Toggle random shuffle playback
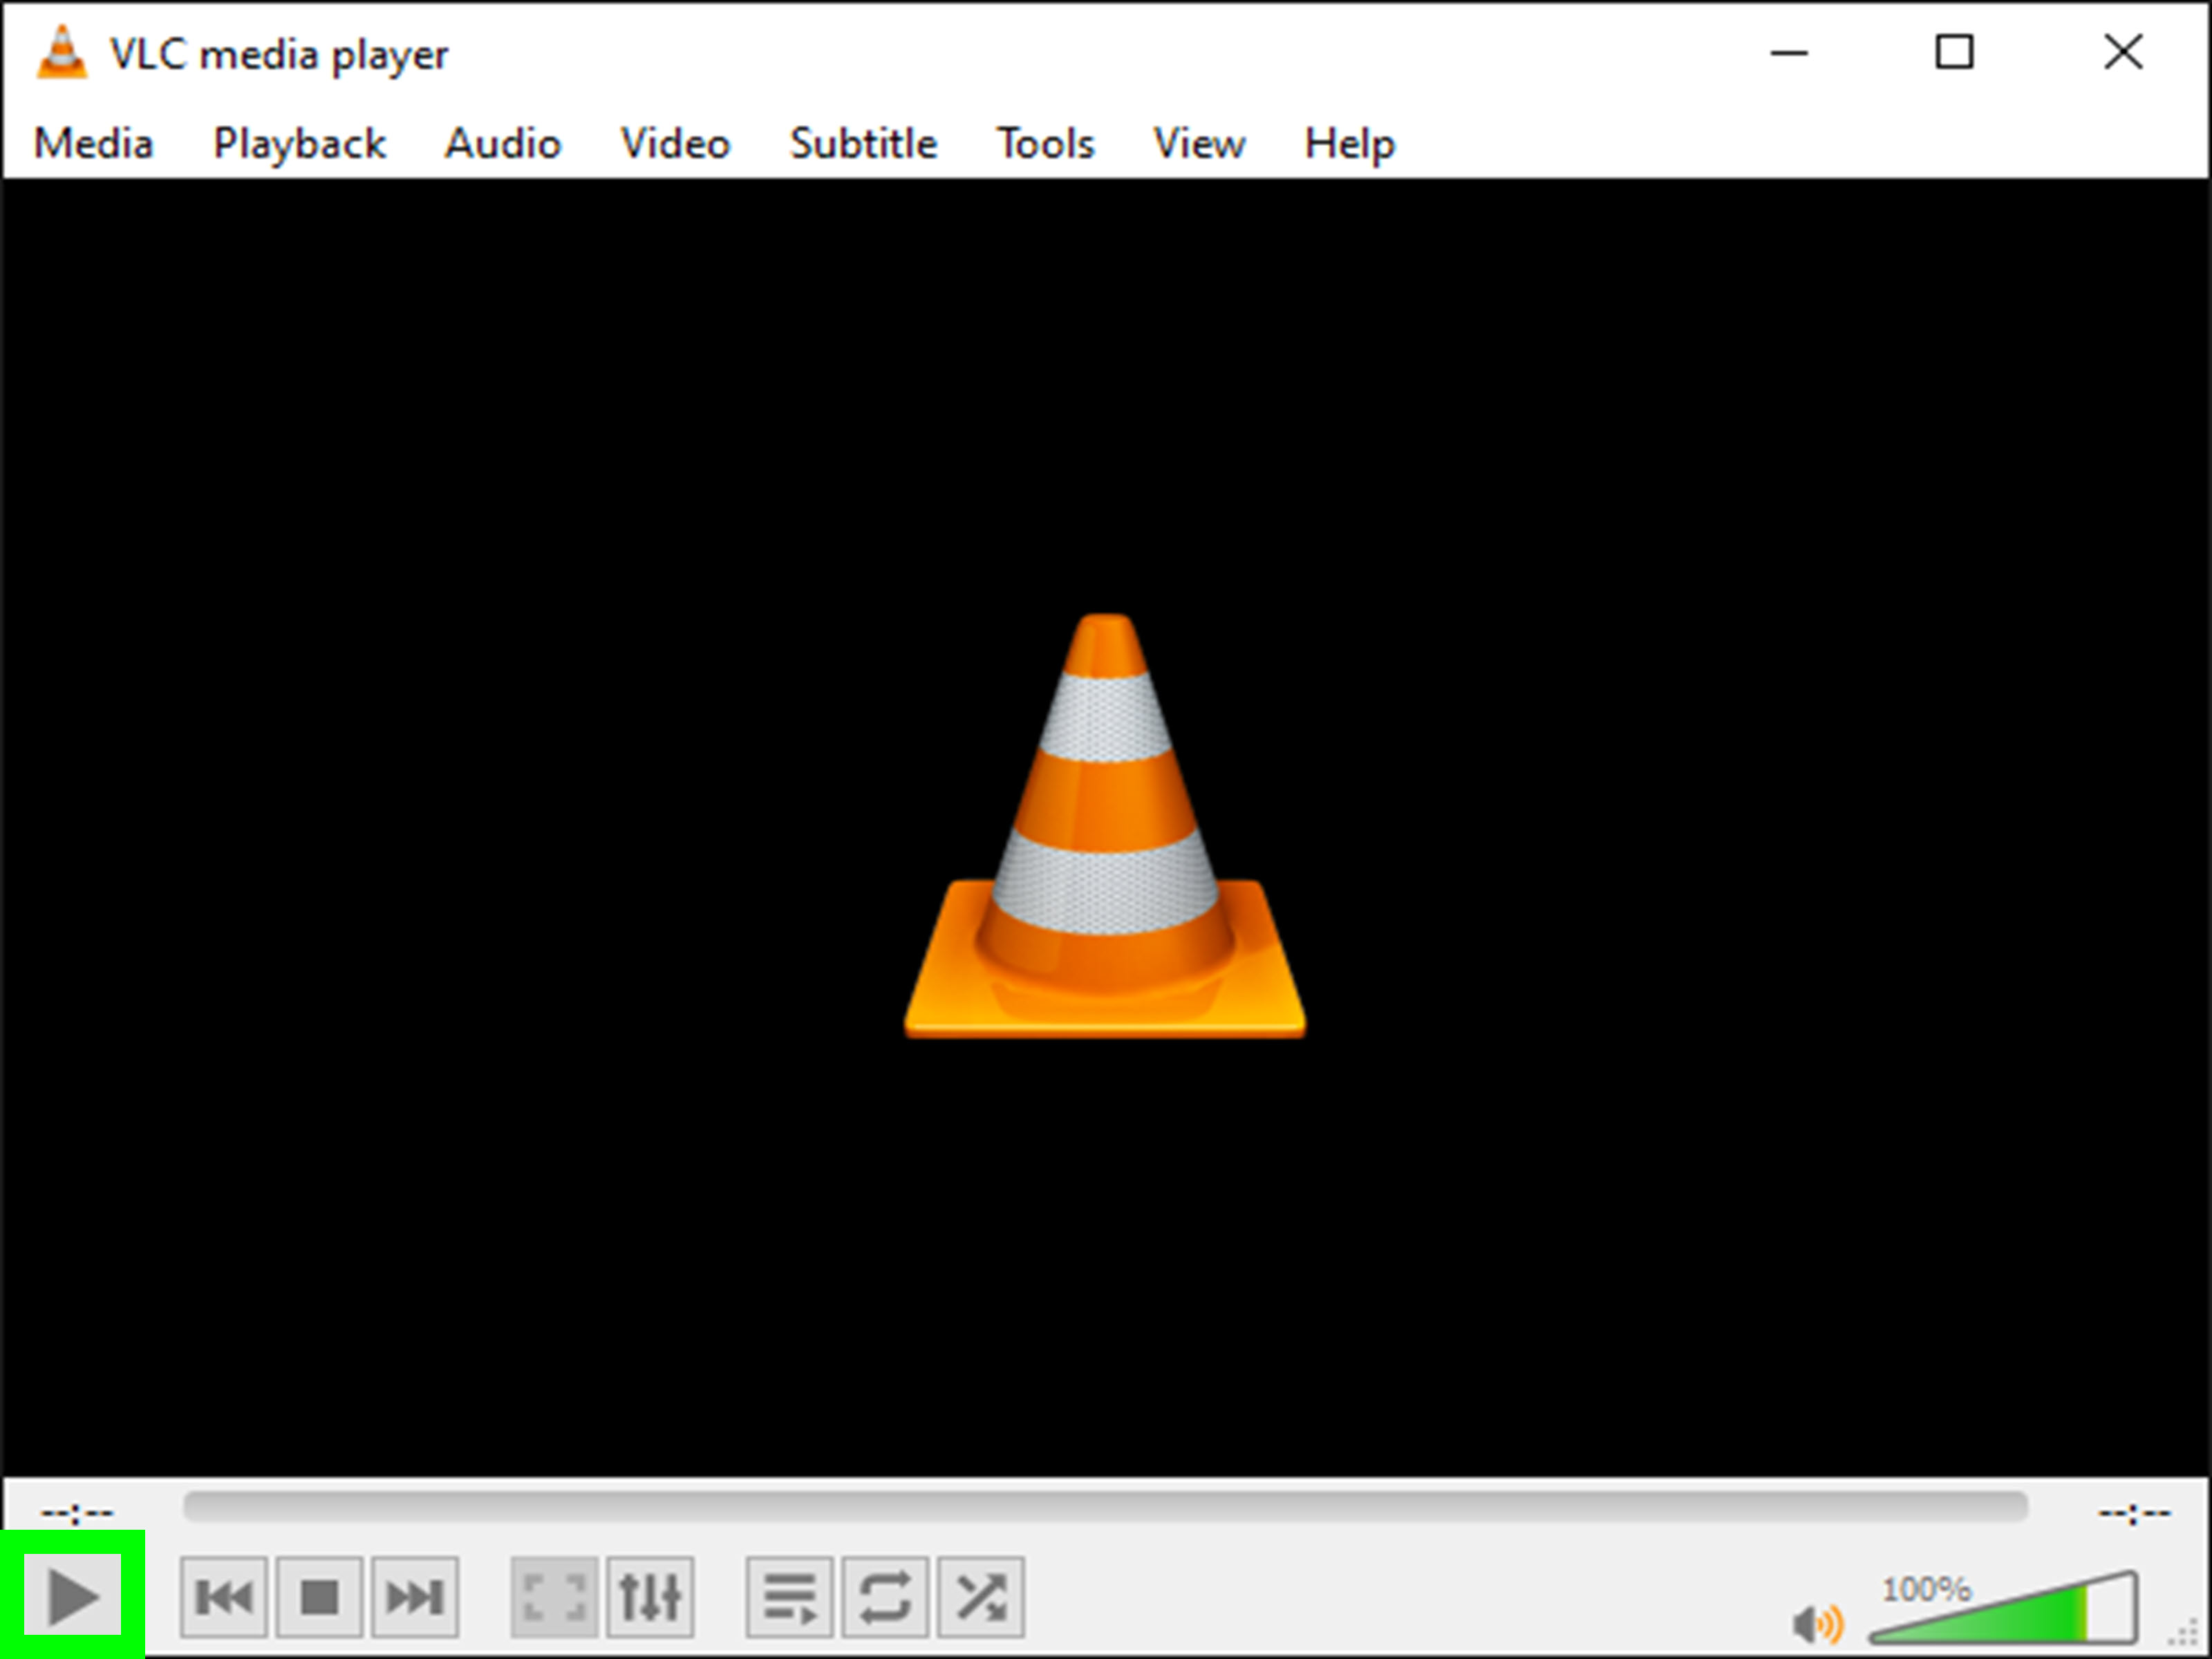 [x=981, y=1596]
